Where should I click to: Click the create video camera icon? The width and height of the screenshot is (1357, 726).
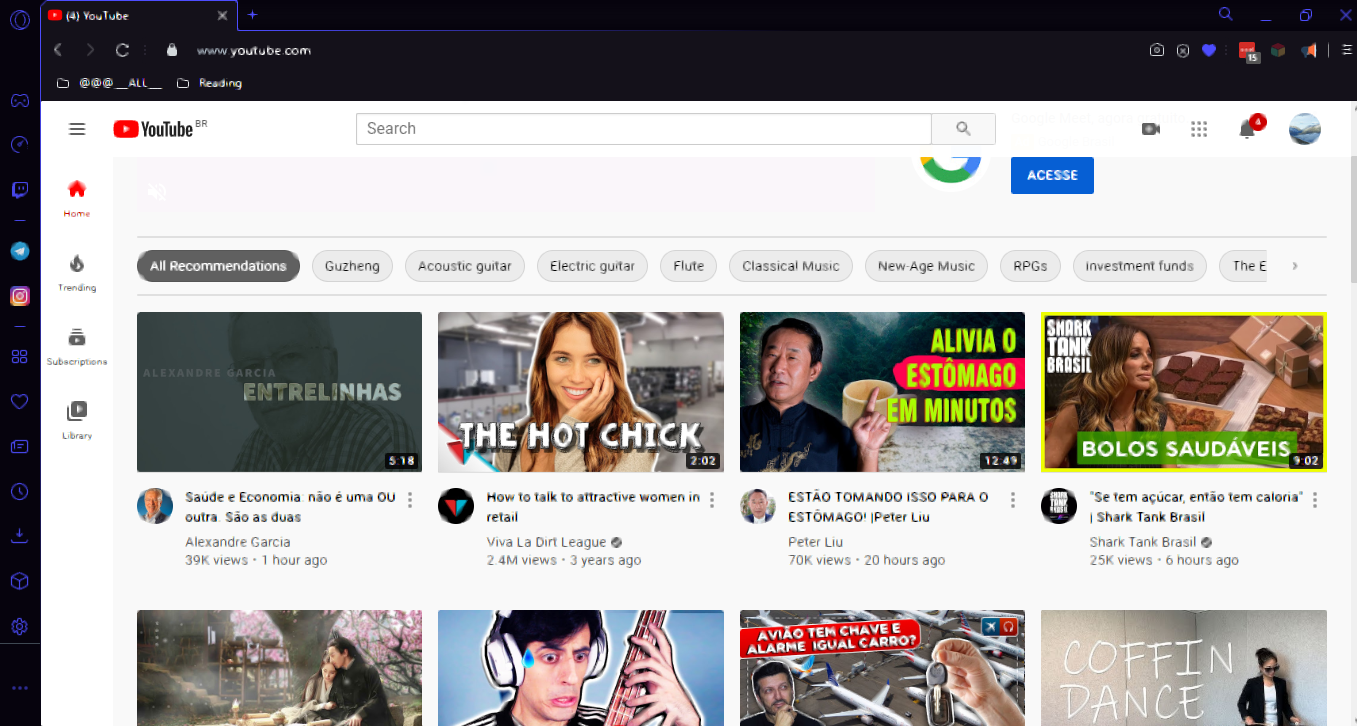[1151, 129]
